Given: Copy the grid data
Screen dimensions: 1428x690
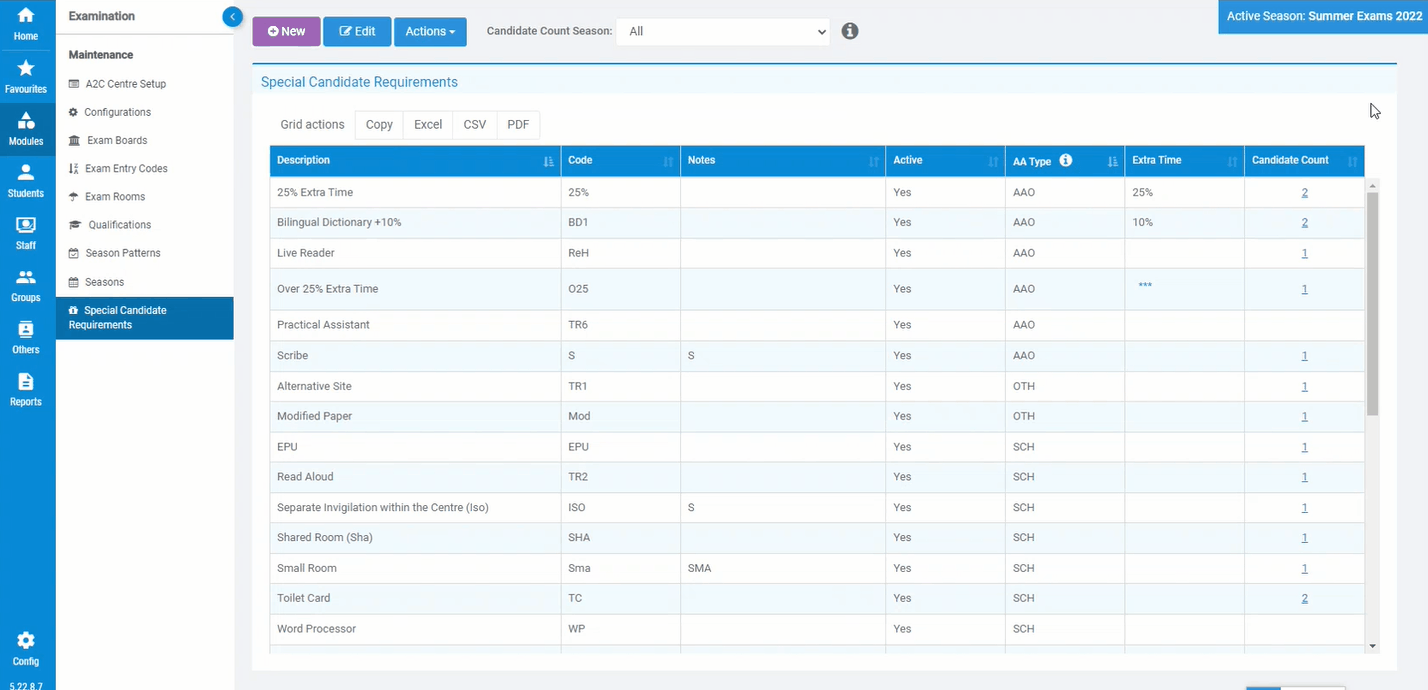Looking at the screenshot, I should click(379, 125).
